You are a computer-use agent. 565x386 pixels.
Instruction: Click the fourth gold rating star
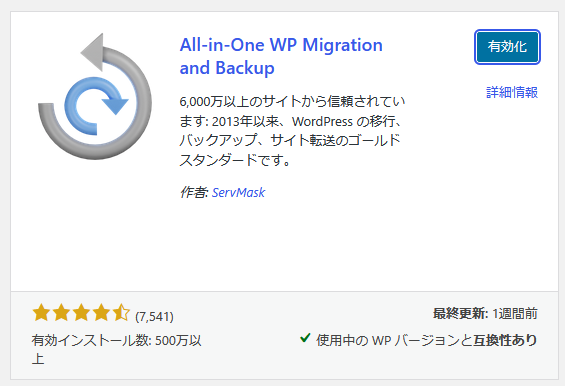click(x=101, y=312)
